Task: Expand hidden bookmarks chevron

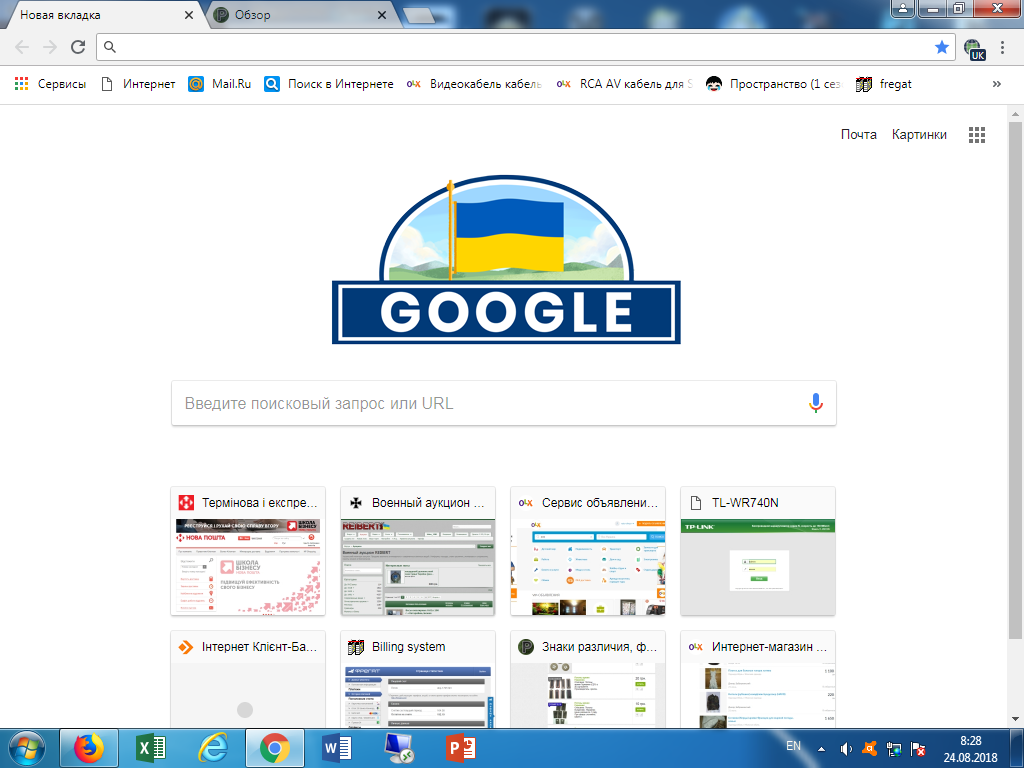Action: [997, 84]
